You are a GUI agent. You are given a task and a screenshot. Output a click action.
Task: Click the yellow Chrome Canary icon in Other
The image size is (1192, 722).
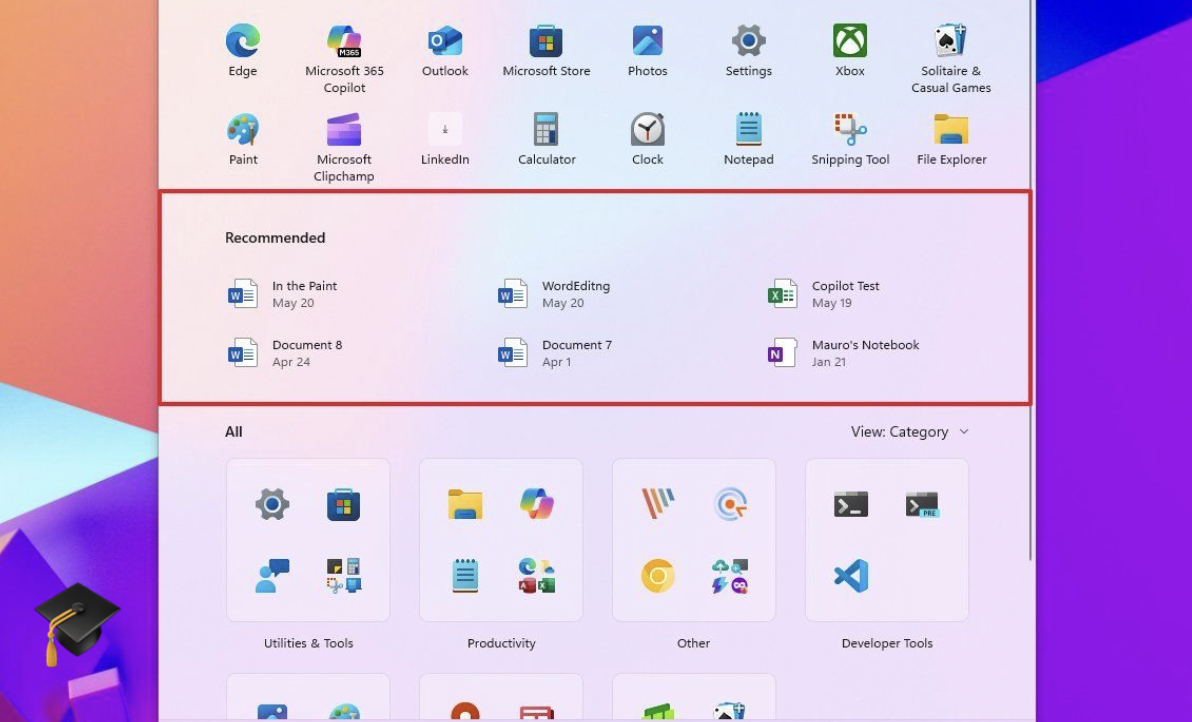(x=658, y=575)
